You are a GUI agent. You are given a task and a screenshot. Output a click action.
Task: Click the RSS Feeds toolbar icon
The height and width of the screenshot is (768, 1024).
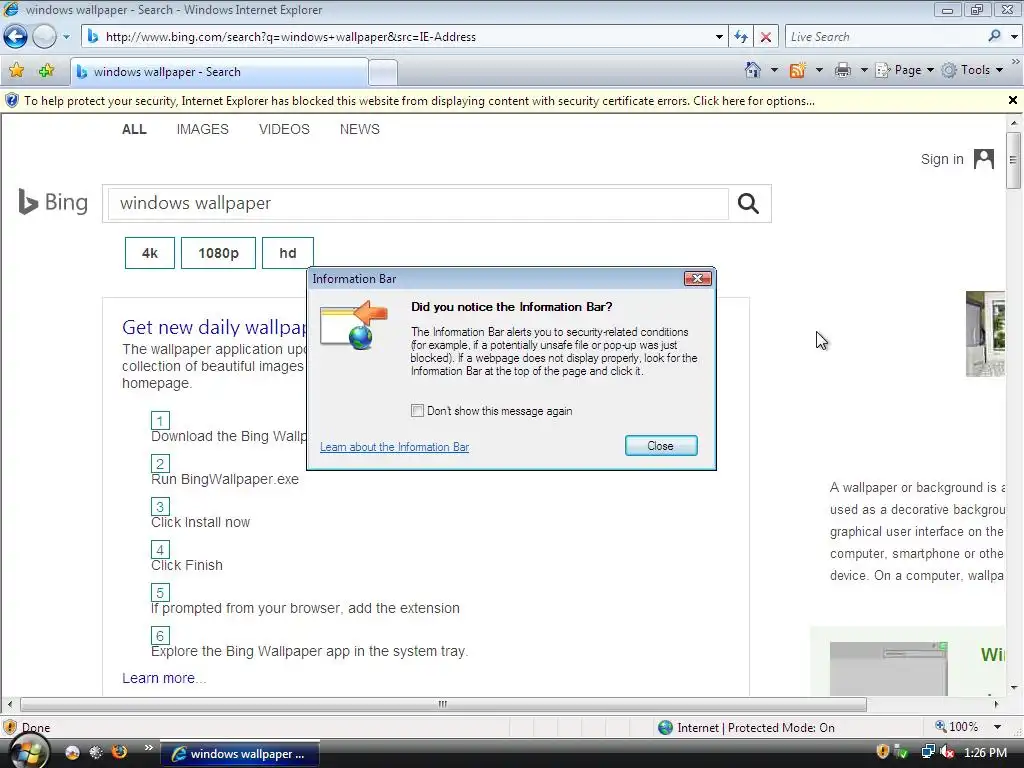[797, 70]
